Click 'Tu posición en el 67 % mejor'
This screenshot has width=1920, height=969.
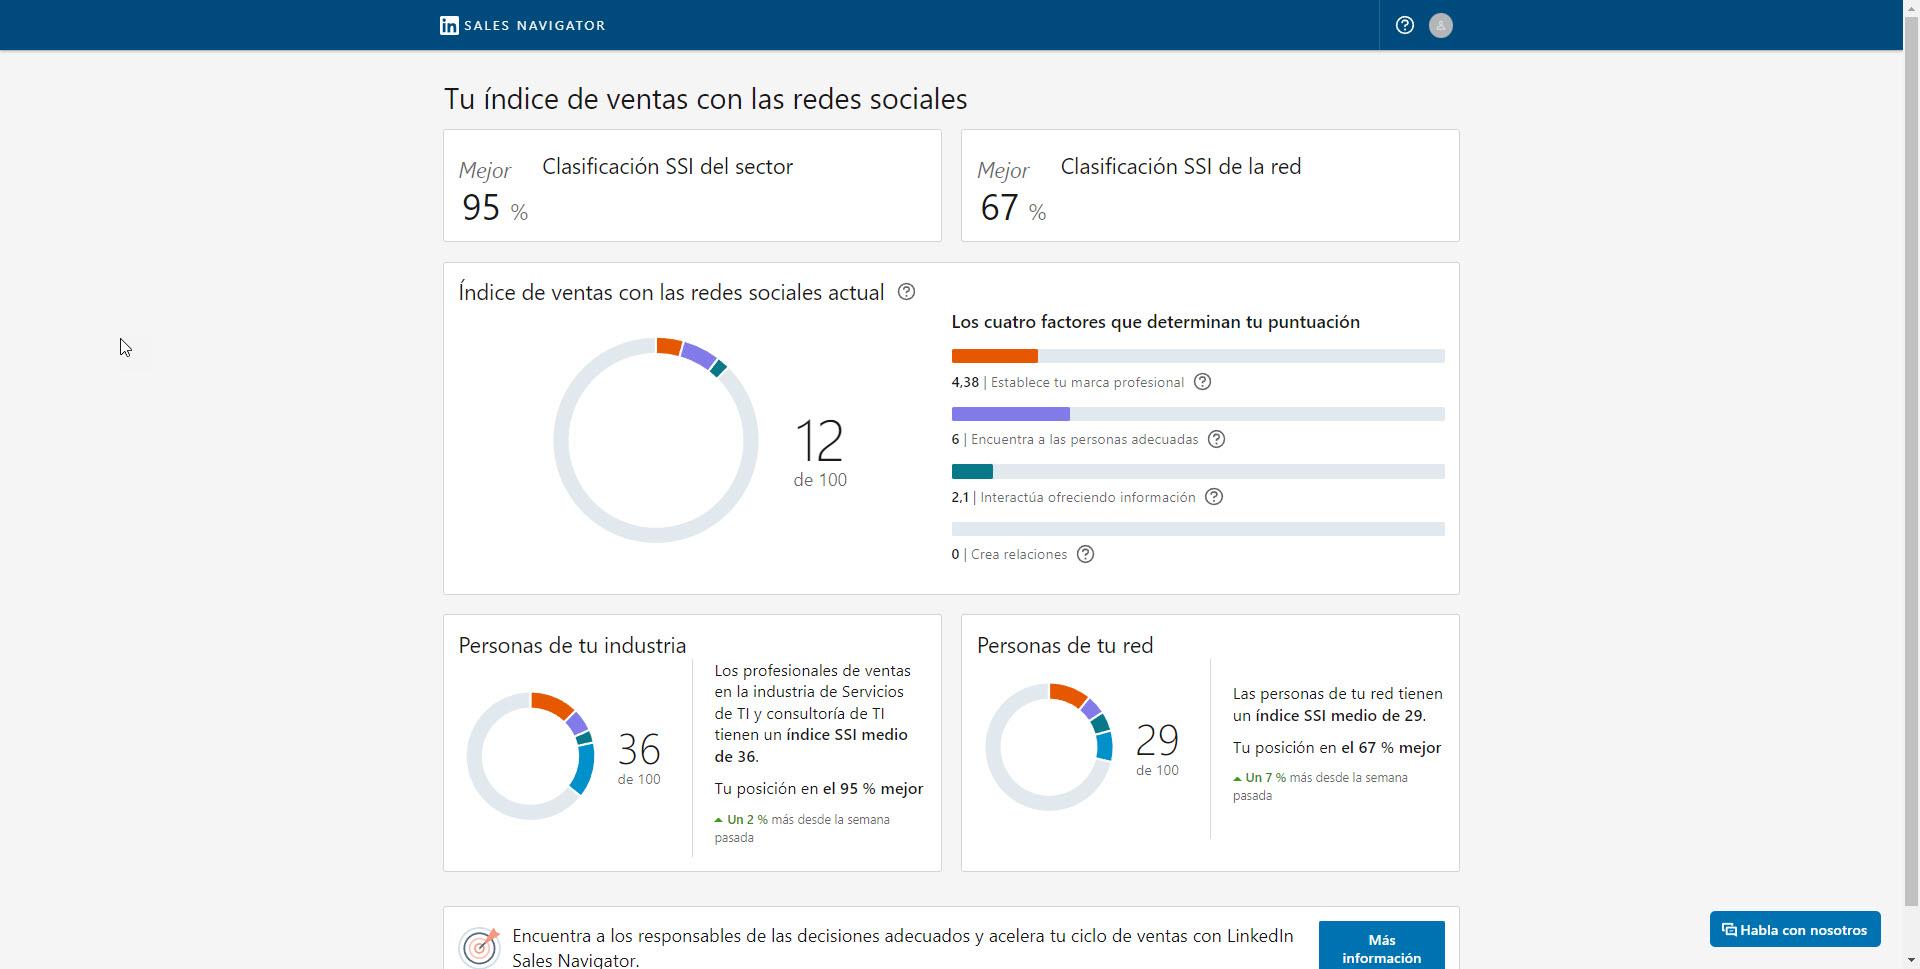point(1336,748)
